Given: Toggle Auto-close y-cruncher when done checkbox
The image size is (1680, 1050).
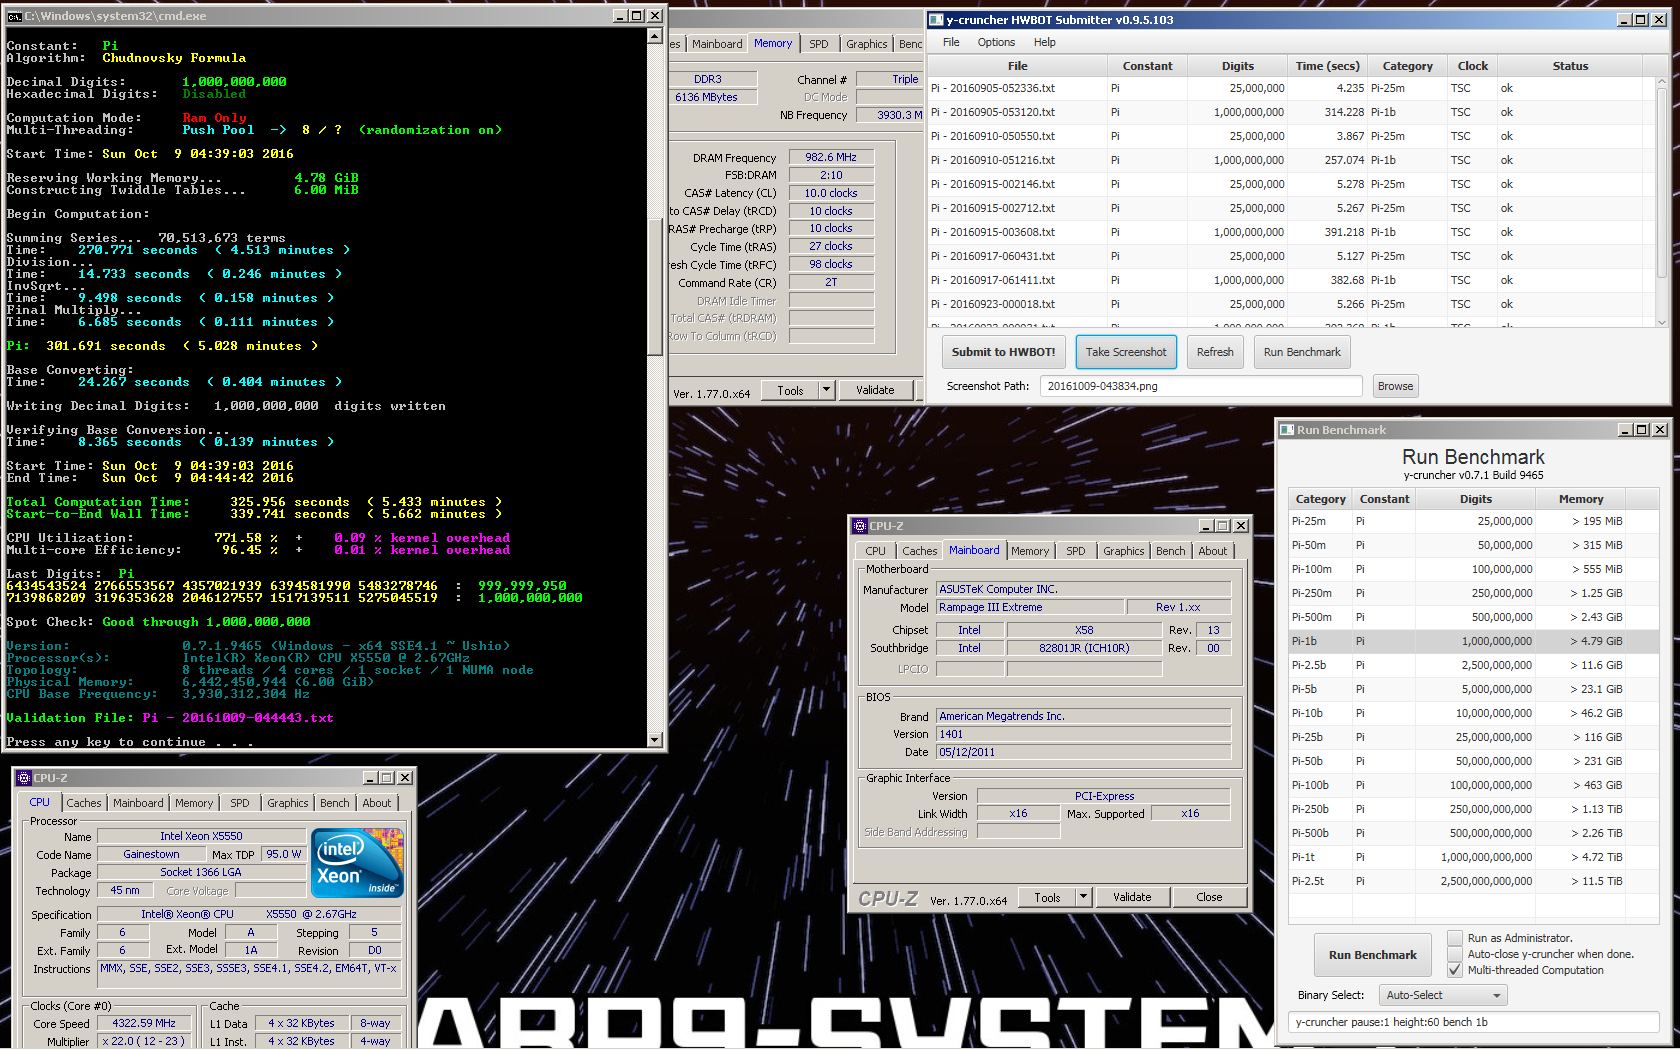Looking at the screenshot, I should pos(1455,954).
